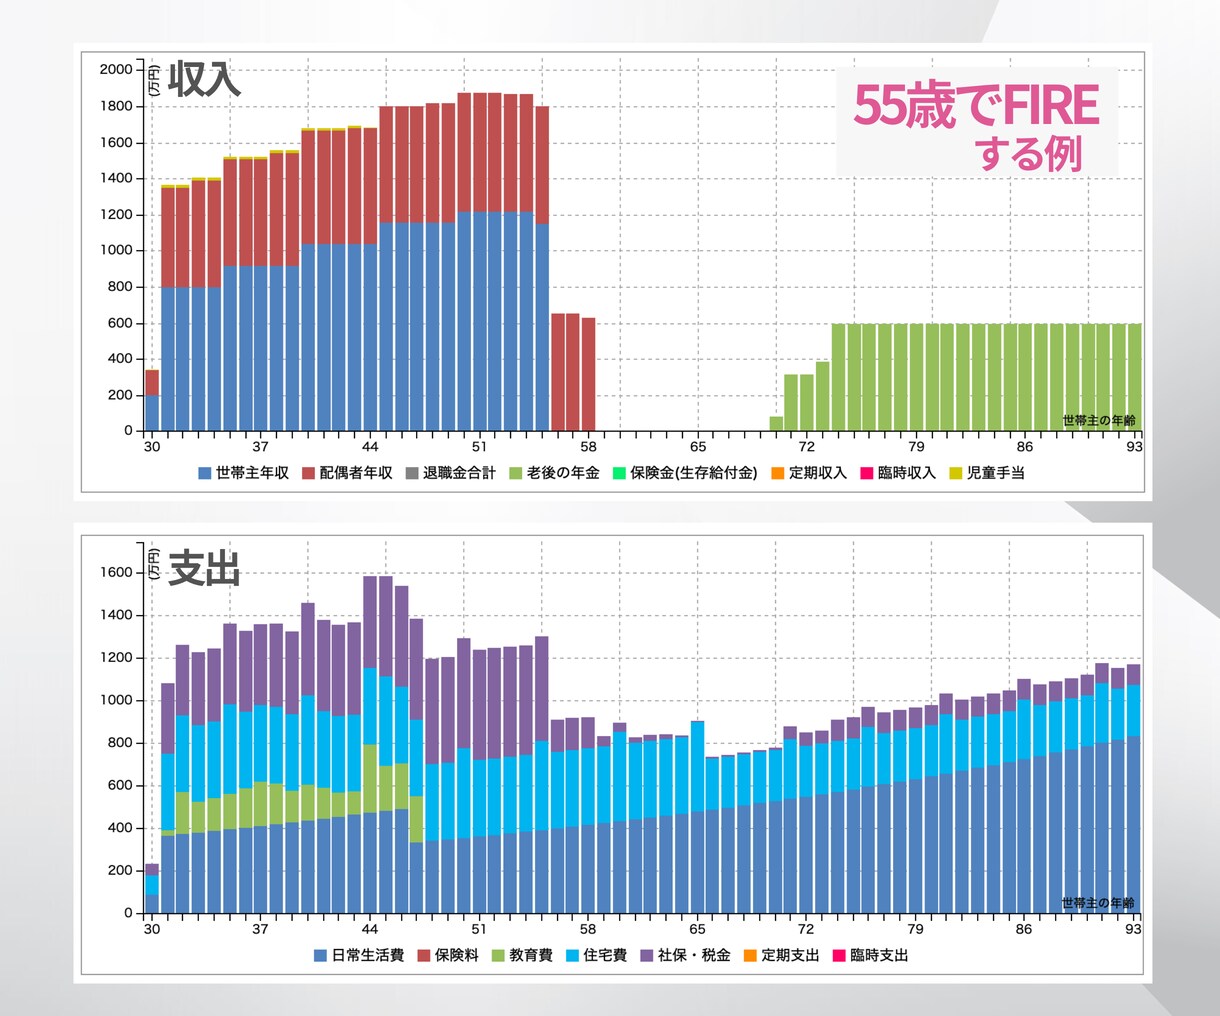Click the blue swatch beside 世帯主年収

point(205,473)
